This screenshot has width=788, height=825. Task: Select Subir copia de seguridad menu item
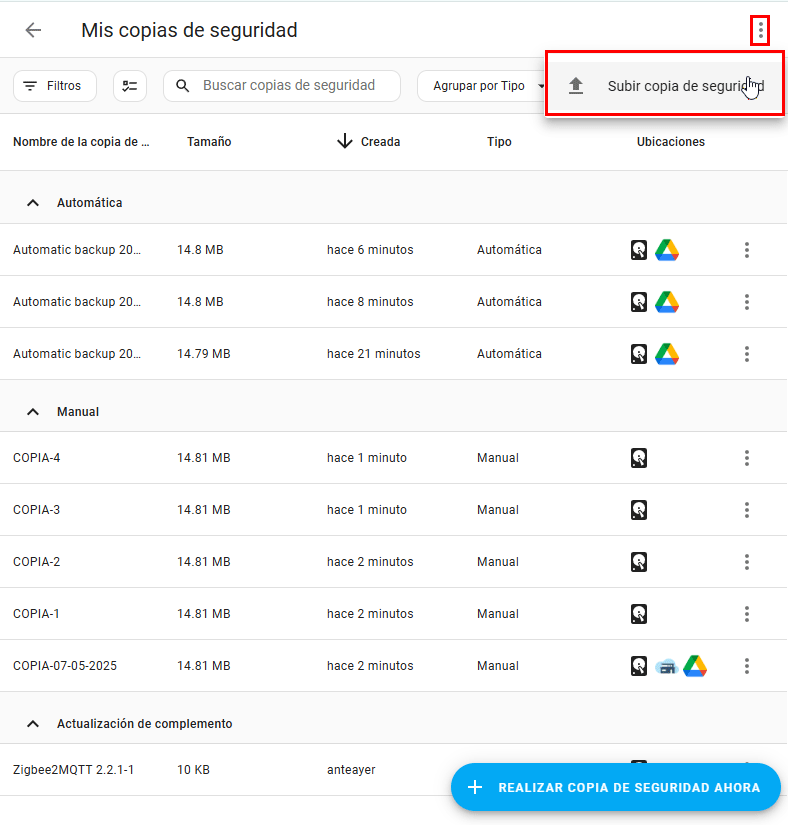pos(664,86)
